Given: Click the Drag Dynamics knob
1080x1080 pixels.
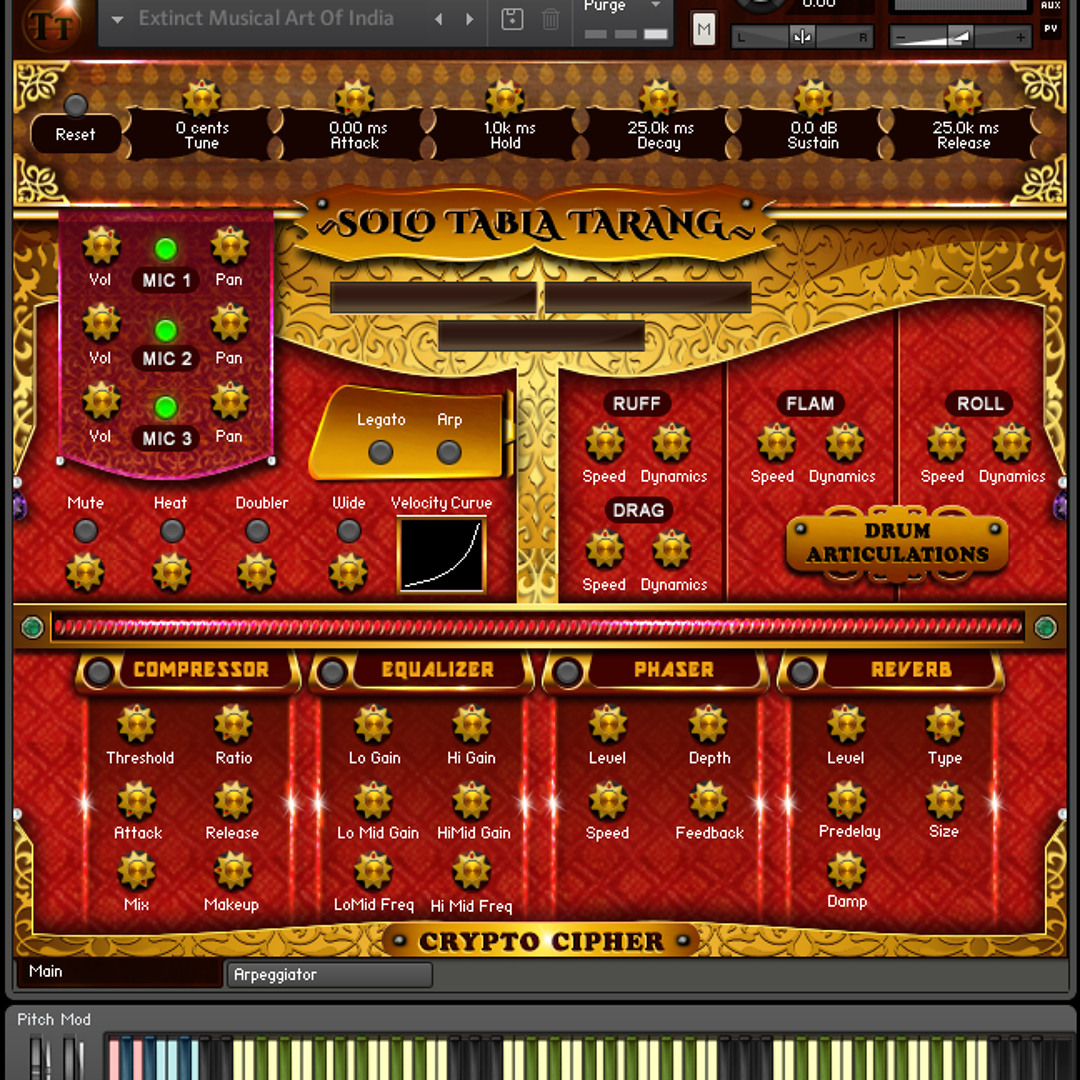Looking at the screenshot, I should pos(673,551).
